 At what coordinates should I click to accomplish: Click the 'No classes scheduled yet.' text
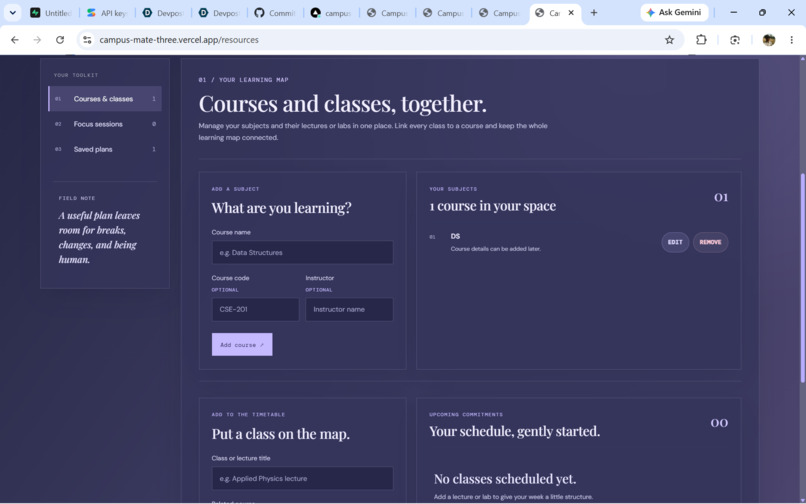(x=504, y=479)
